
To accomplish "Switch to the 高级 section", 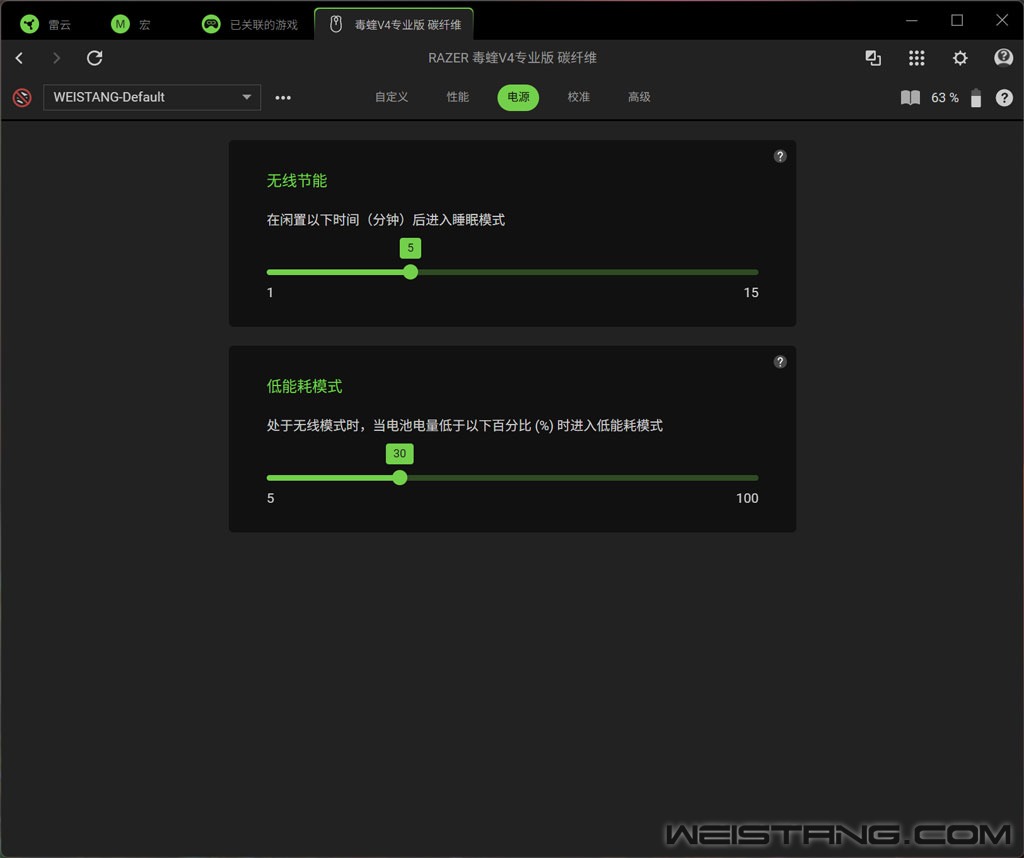I will 639,97.
